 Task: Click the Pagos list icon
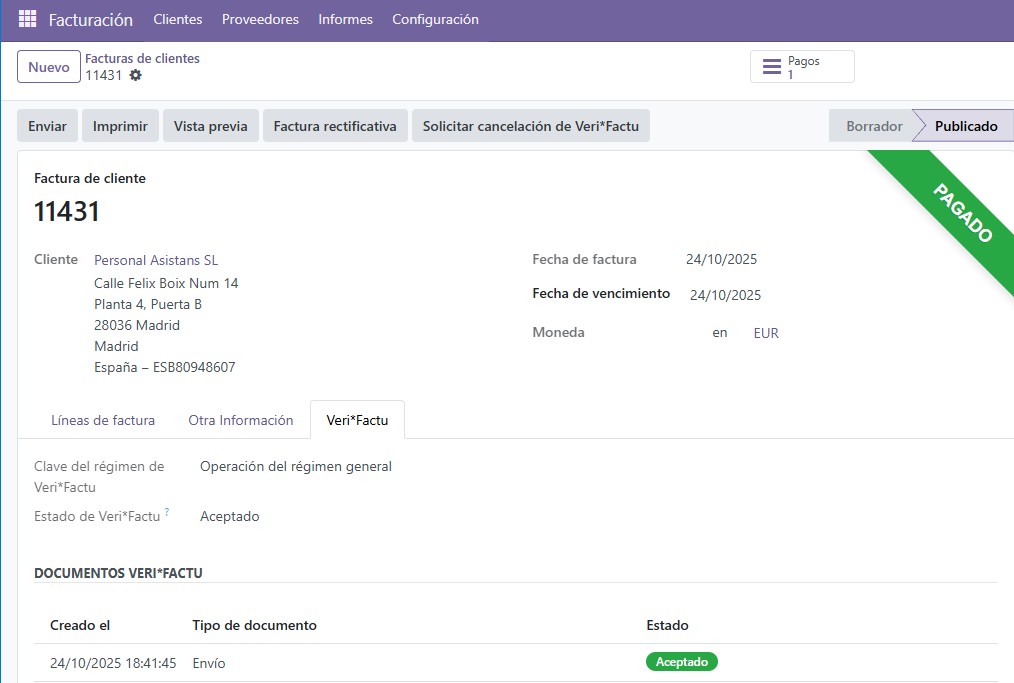(x=771, y=67)
